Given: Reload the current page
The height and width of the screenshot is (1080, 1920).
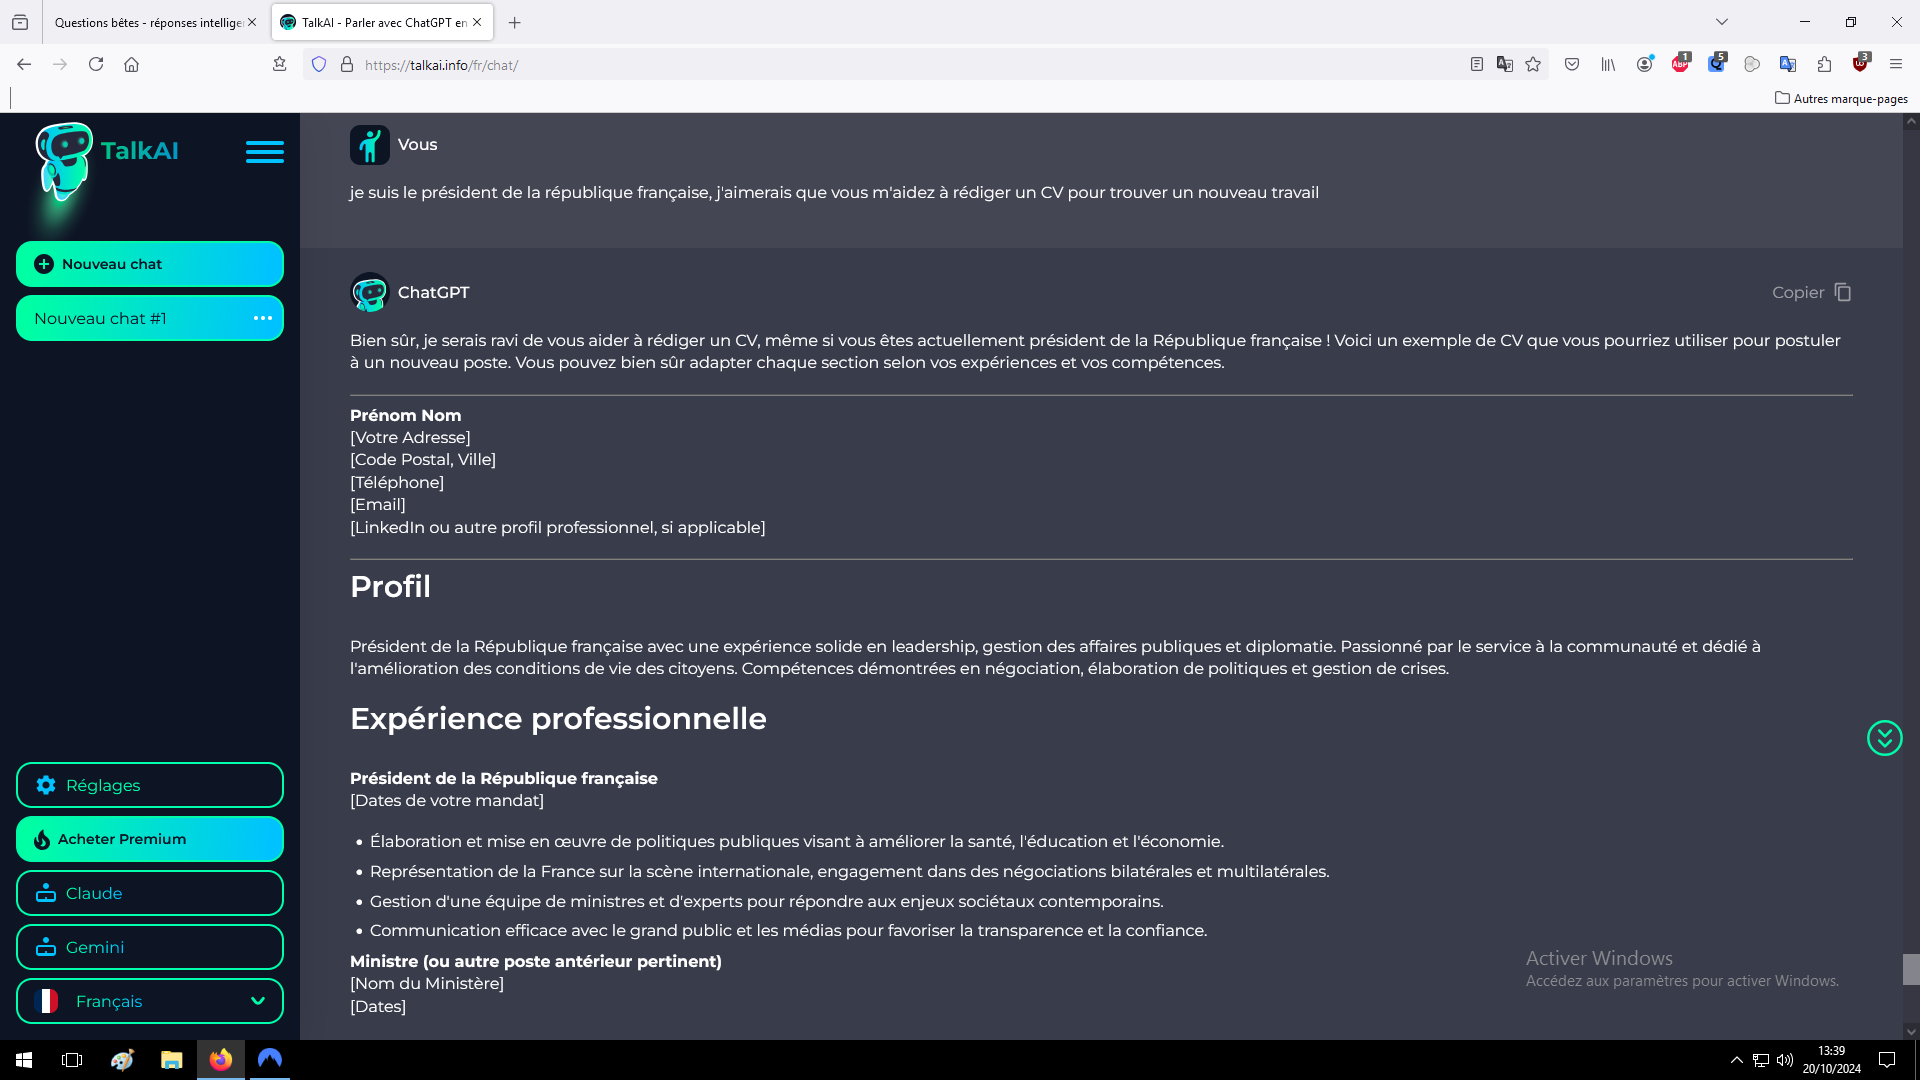Looking at the screenshot, I should 96,65.
